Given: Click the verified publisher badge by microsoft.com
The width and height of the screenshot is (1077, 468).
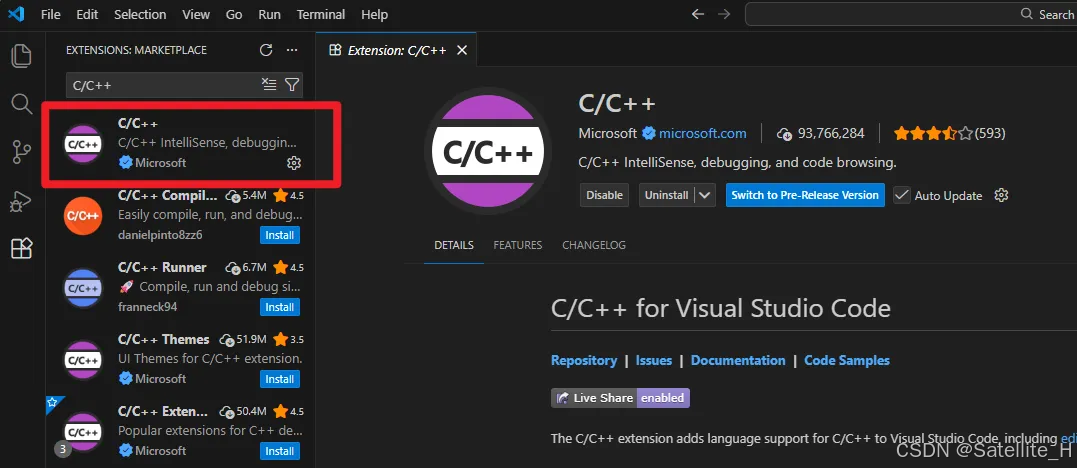Looking at the screenshot, I should [648, 133].
